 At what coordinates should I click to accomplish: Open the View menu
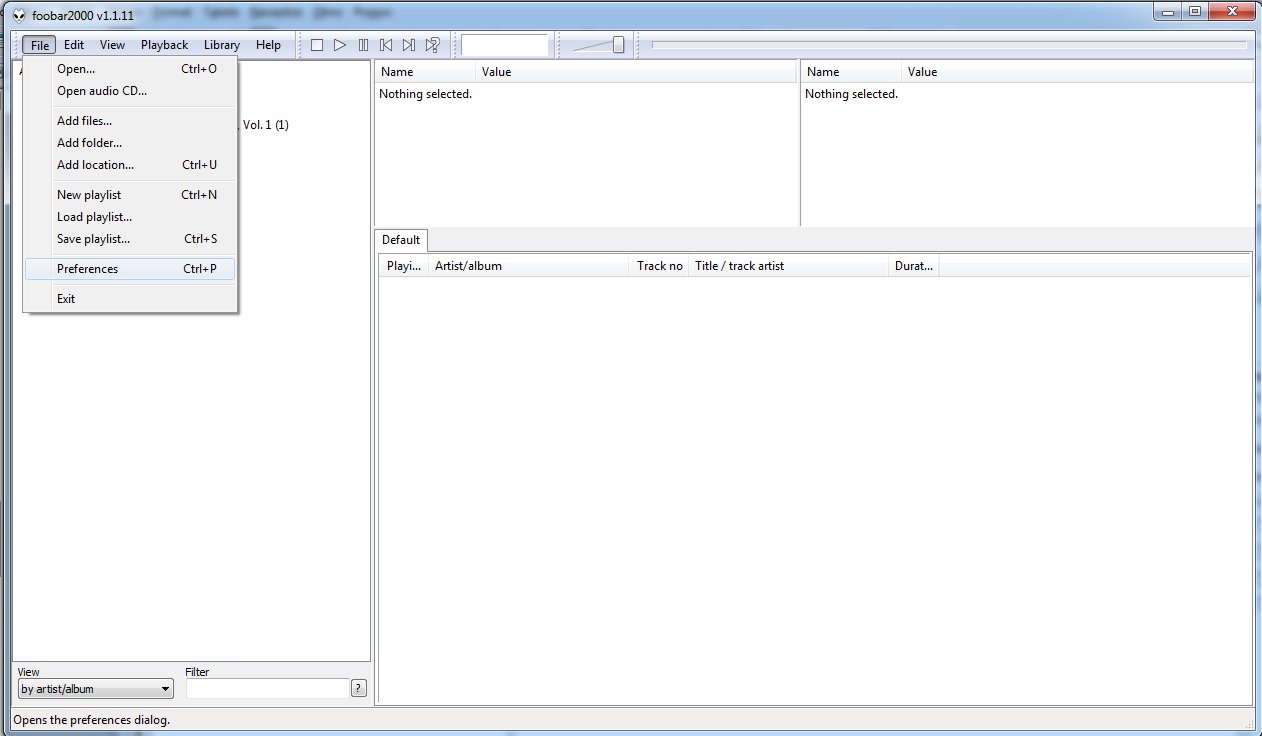coord(112,45)
